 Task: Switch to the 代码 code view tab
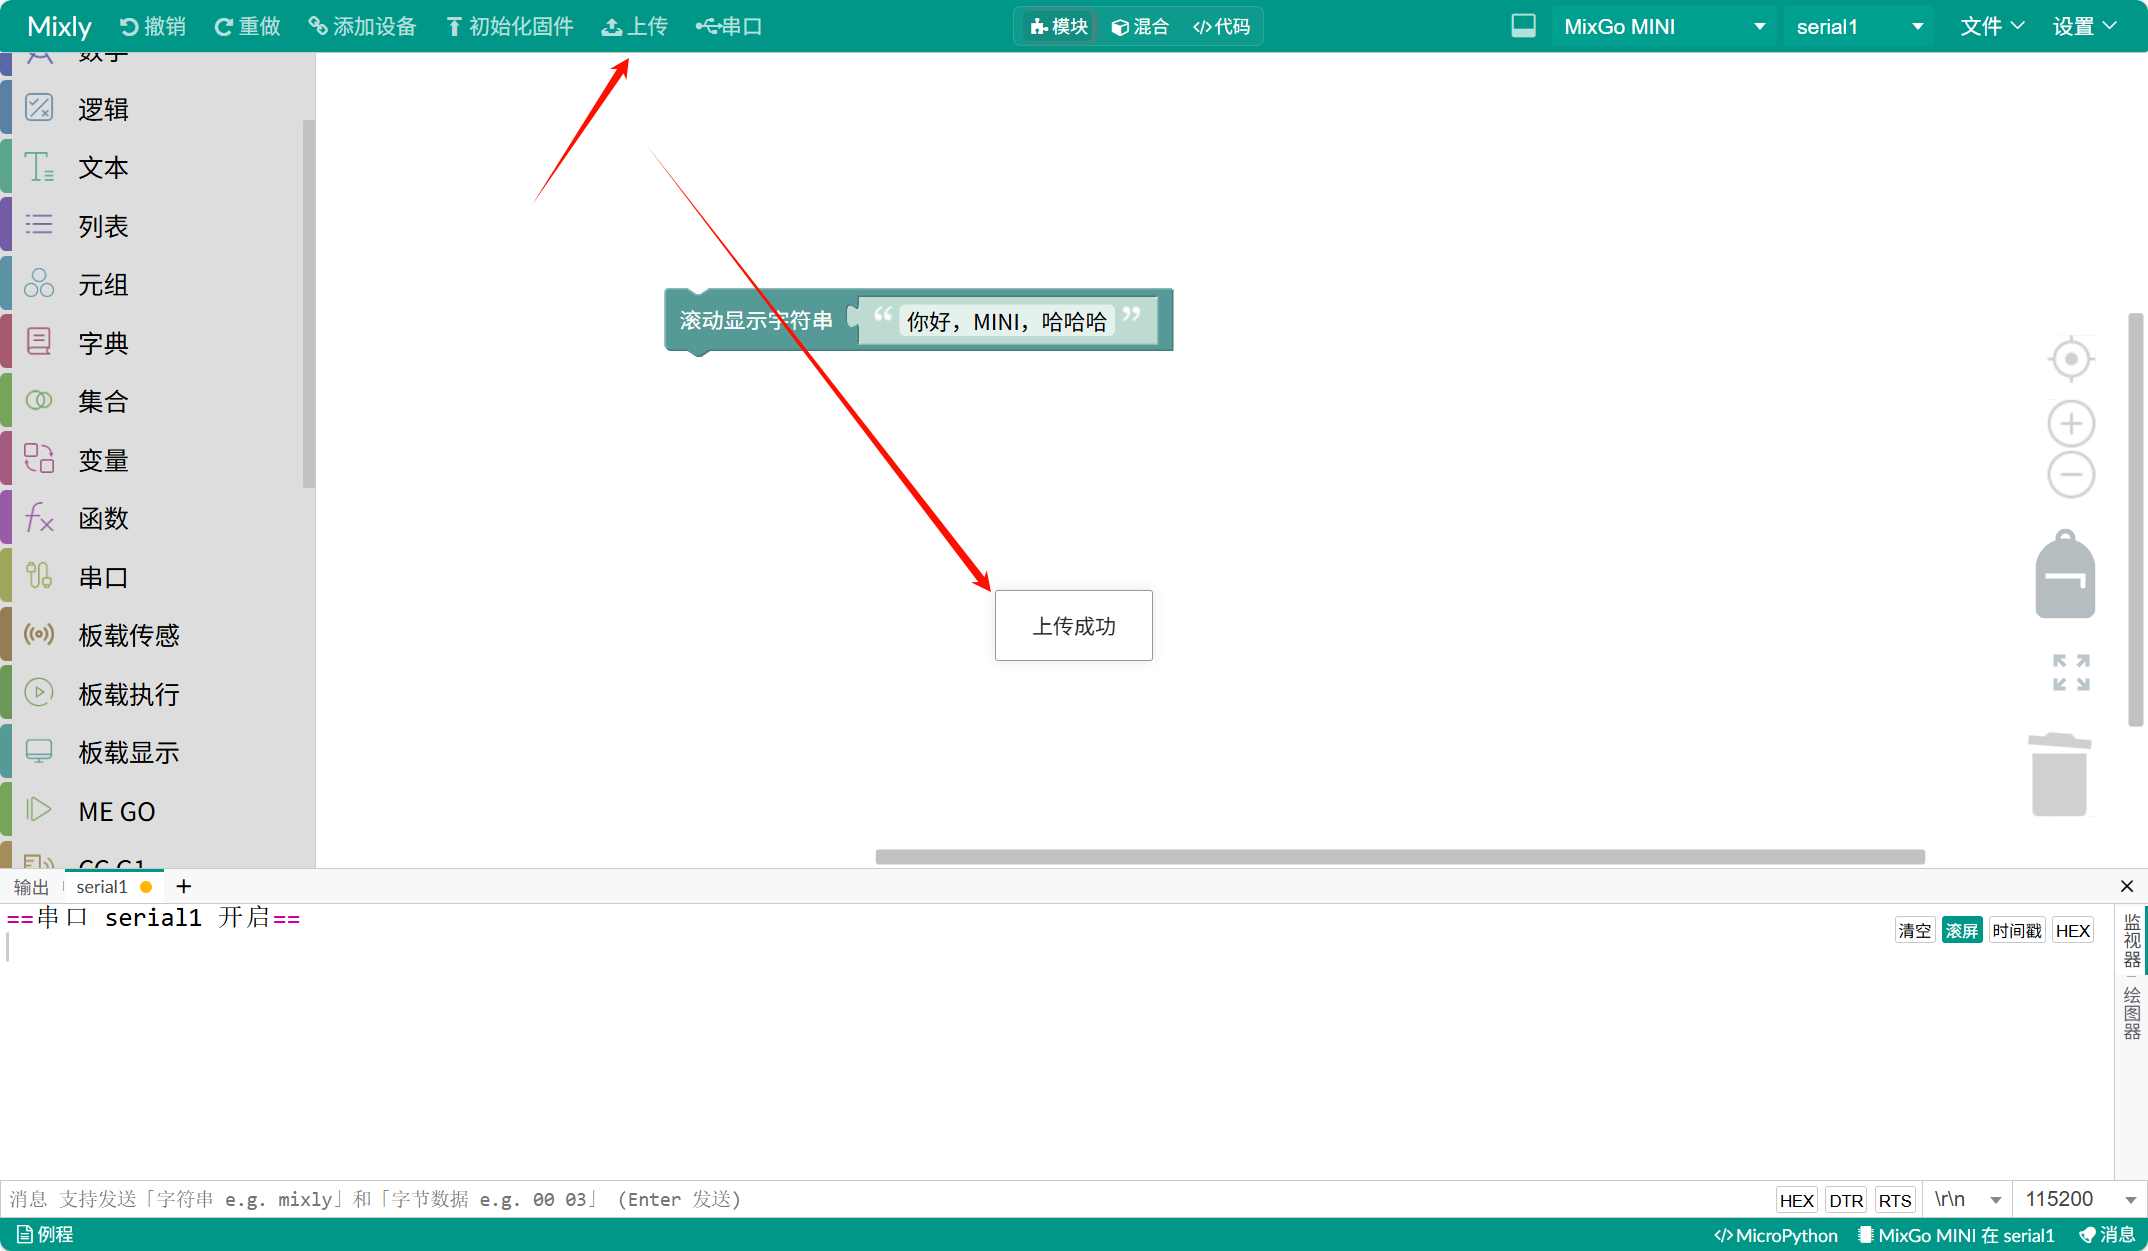tap(1222, 27)
